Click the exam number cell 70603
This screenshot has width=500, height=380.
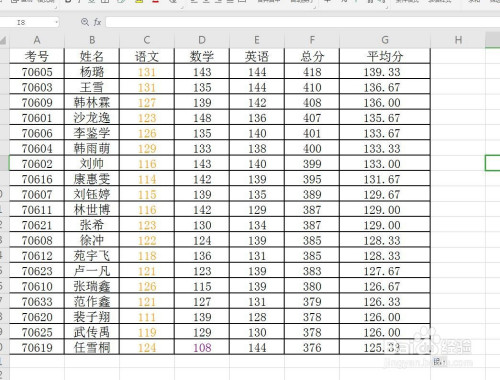click(x=37, y=87)
